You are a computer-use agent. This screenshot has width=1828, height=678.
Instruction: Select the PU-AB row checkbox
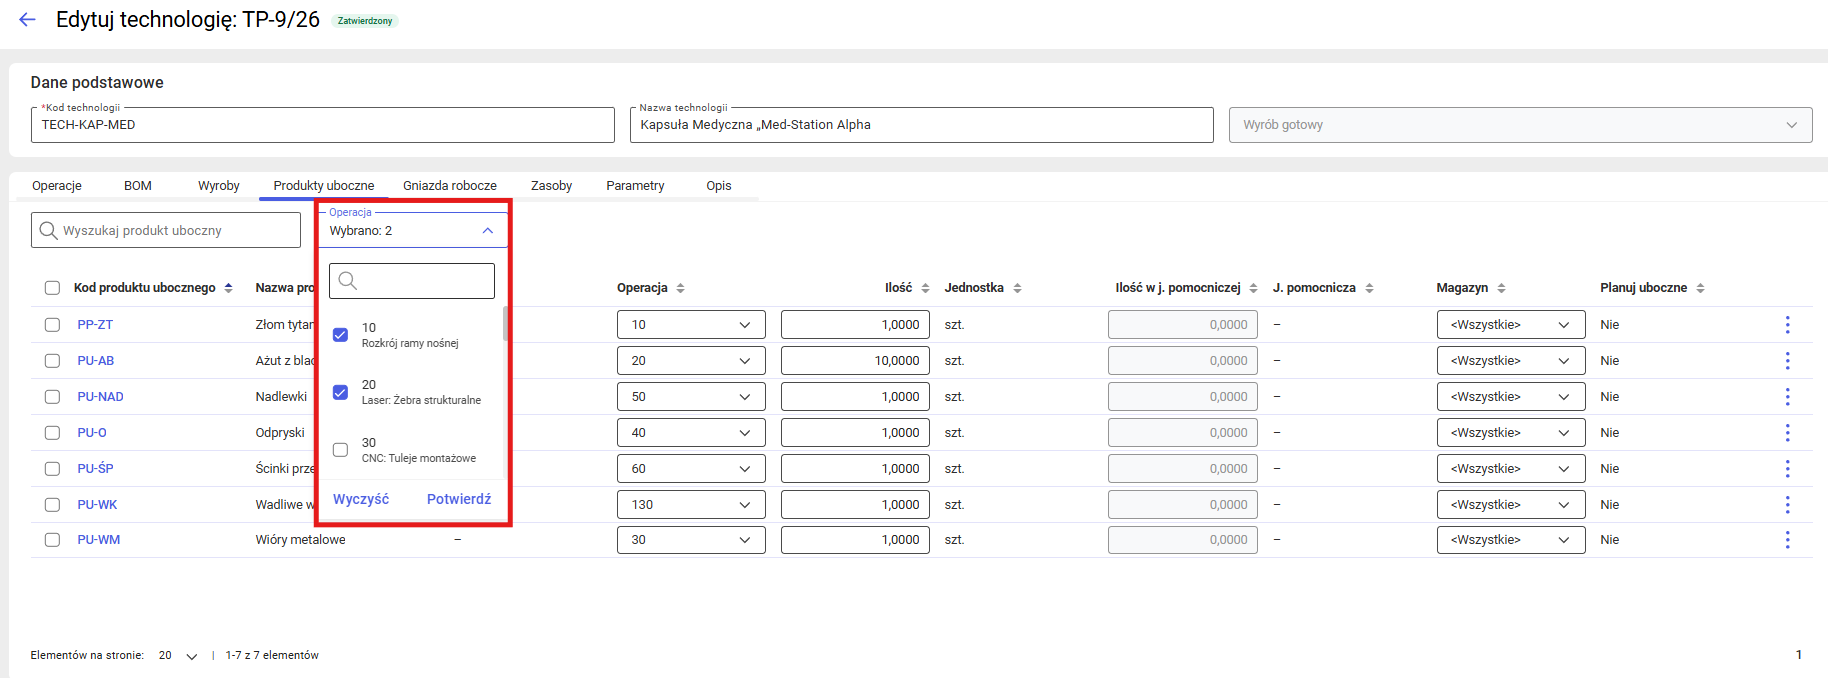[x=52, y=361]
